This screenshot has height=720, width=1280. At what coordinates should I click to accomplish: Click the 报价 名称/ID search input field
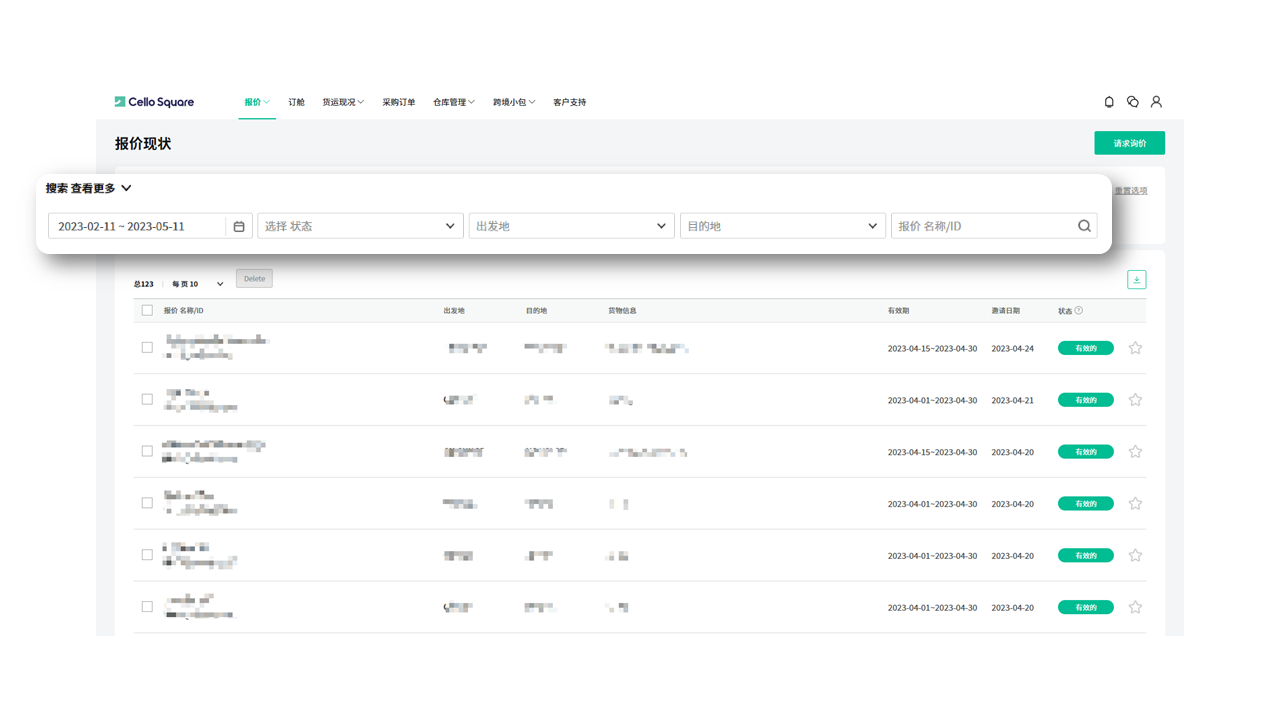[982, 226]
